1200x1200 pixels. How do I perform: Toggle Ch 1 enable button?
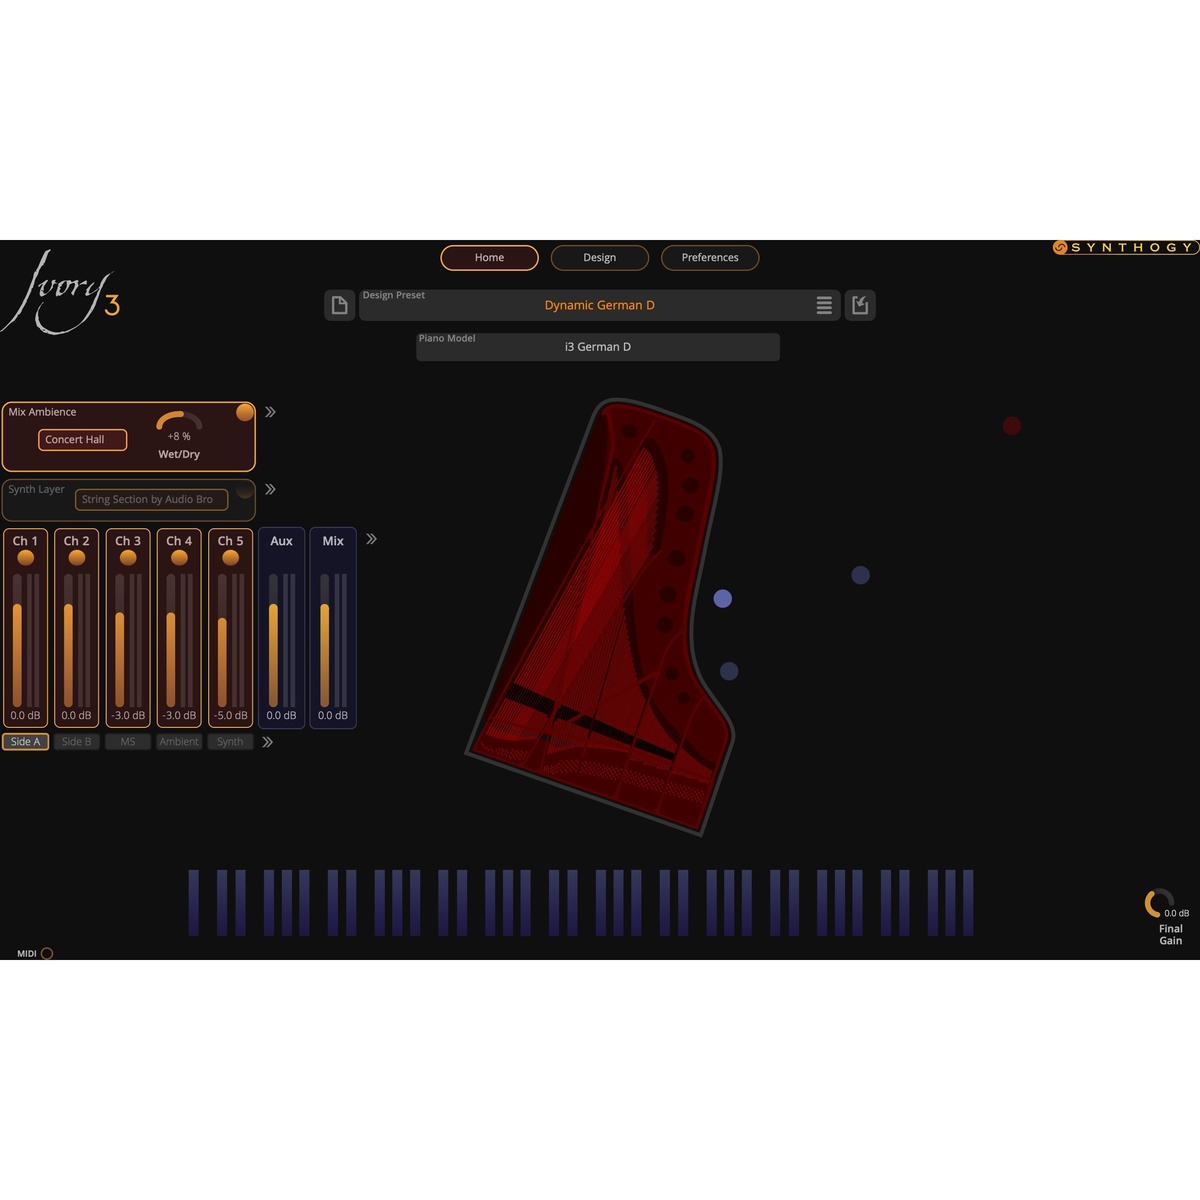click(x=26, y=558)
